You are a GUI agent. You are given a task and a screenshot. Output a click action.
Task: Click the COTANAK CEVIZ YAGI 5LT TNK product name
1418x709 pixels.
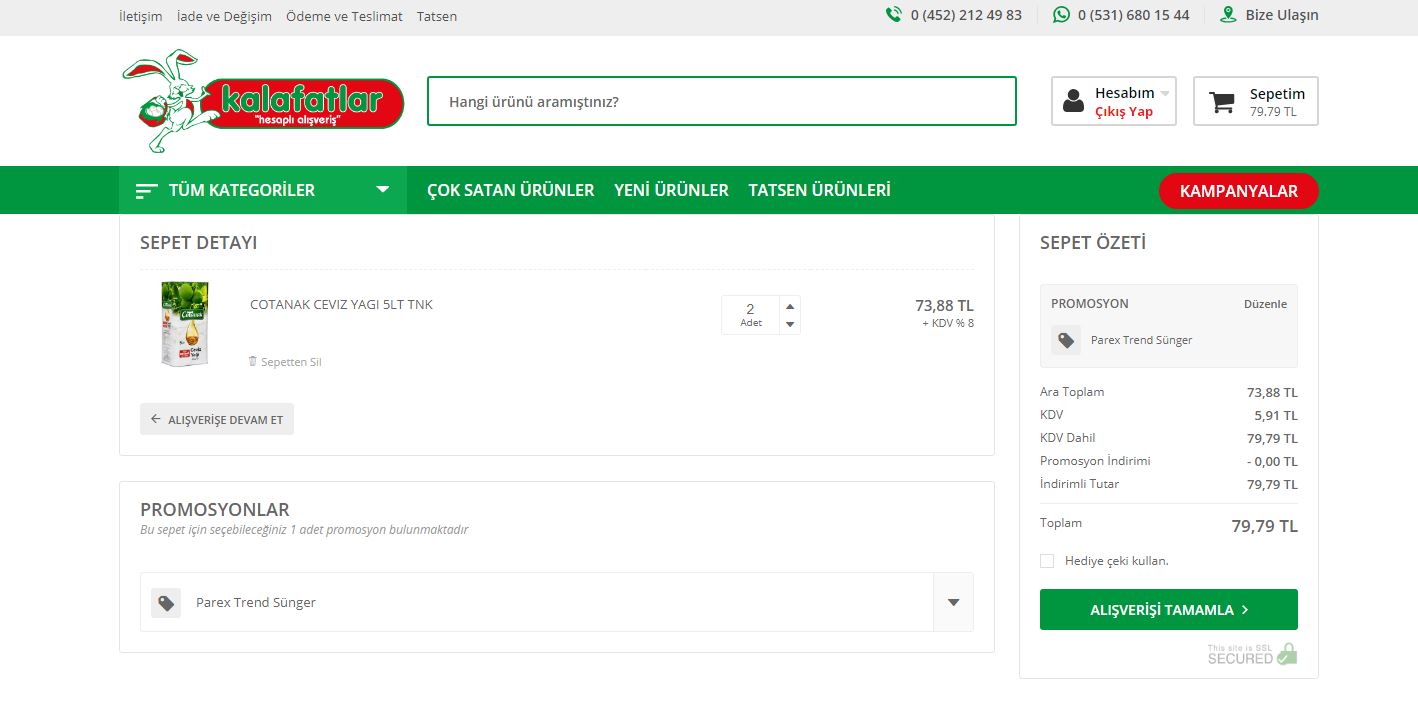point(342,304)
